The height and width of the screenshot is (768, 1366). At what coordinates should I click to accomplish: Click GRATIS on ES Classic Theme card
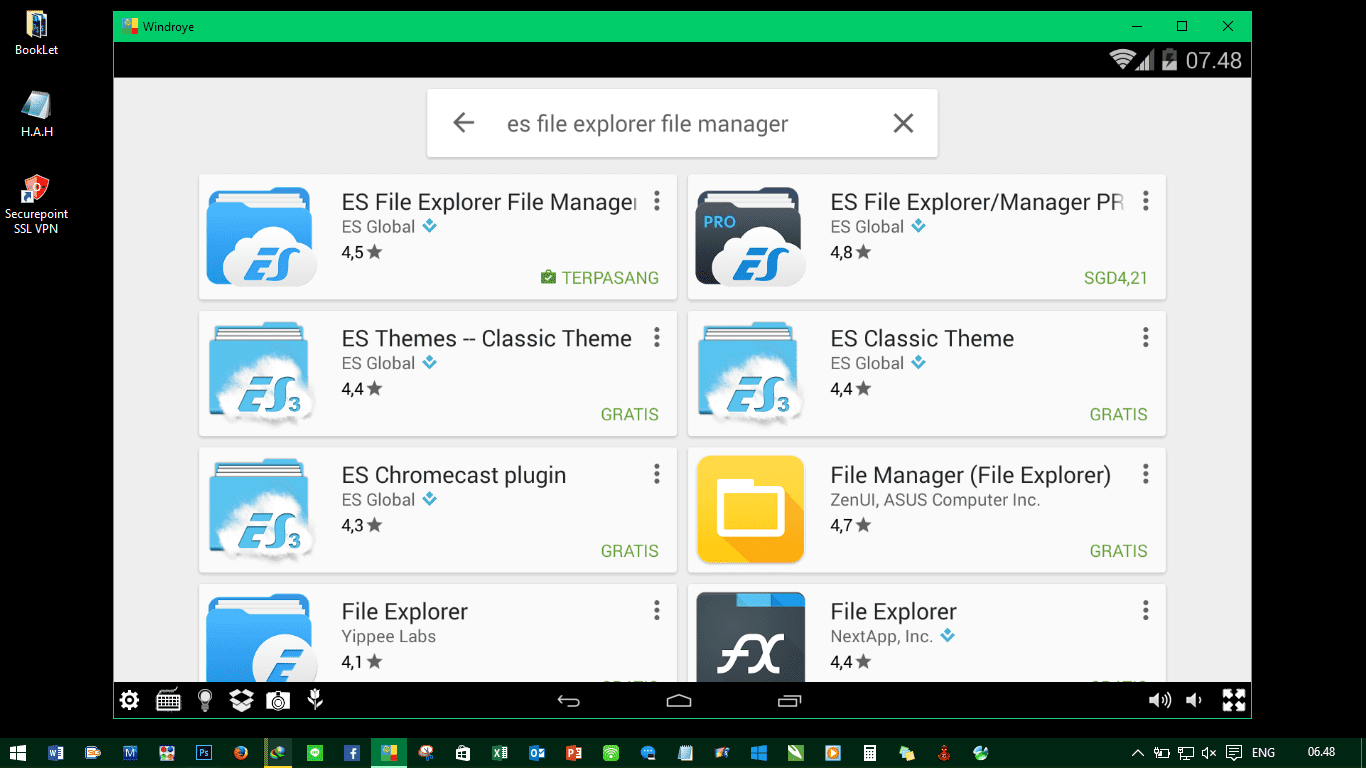tap(1119, 414)
